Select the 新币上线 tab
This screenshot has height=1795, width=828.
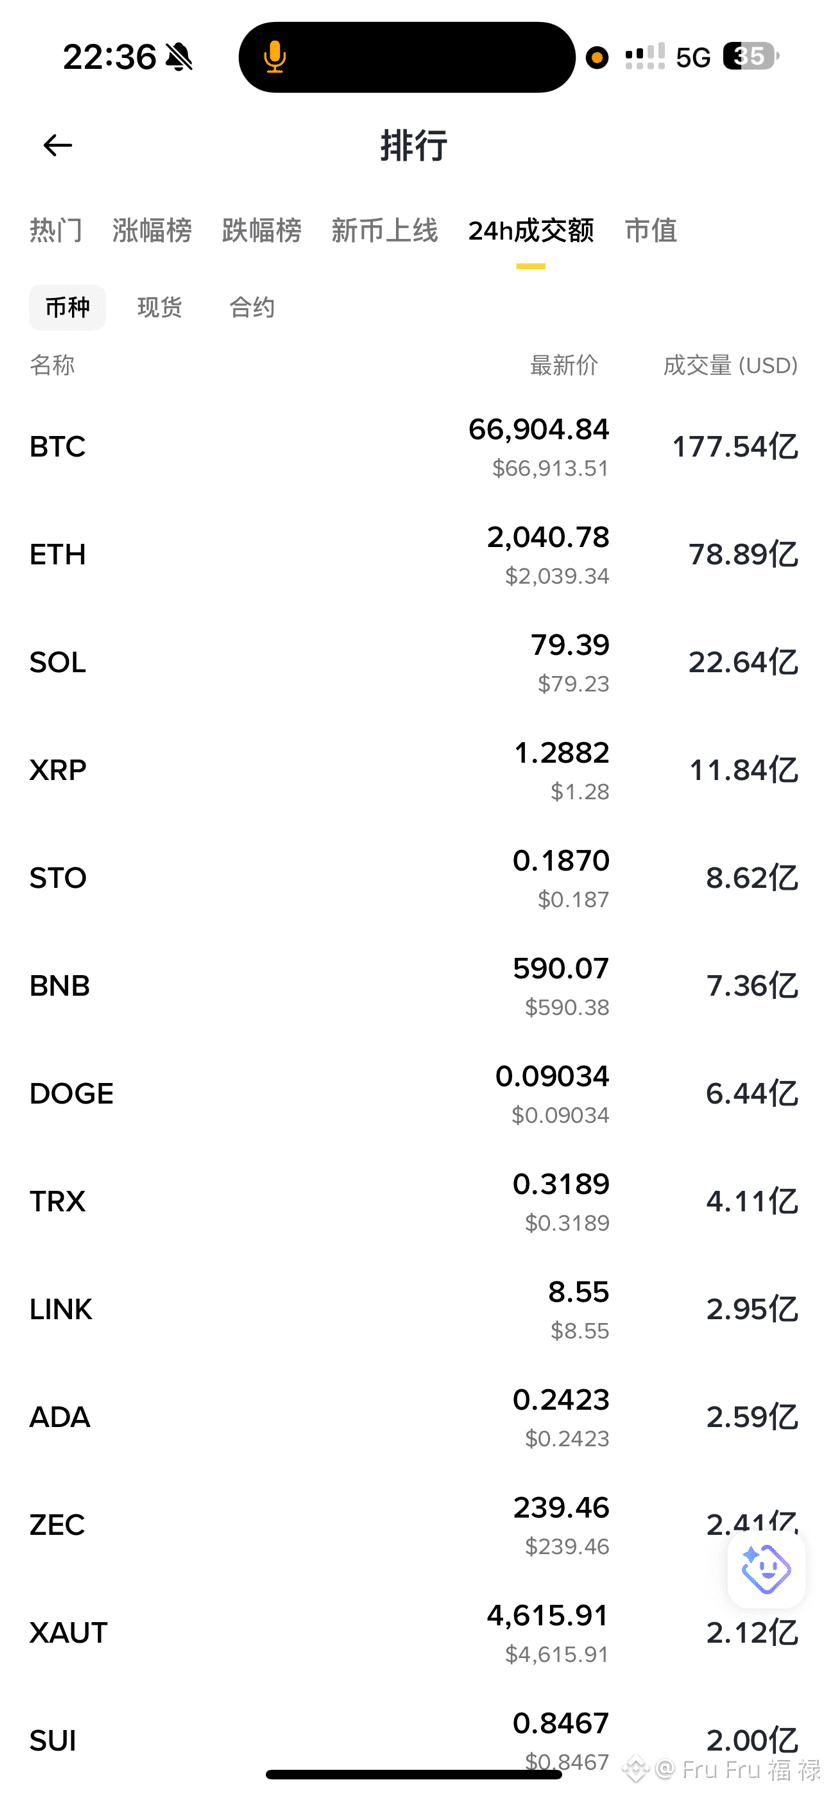pyautogui.click(x=385, y=231)
